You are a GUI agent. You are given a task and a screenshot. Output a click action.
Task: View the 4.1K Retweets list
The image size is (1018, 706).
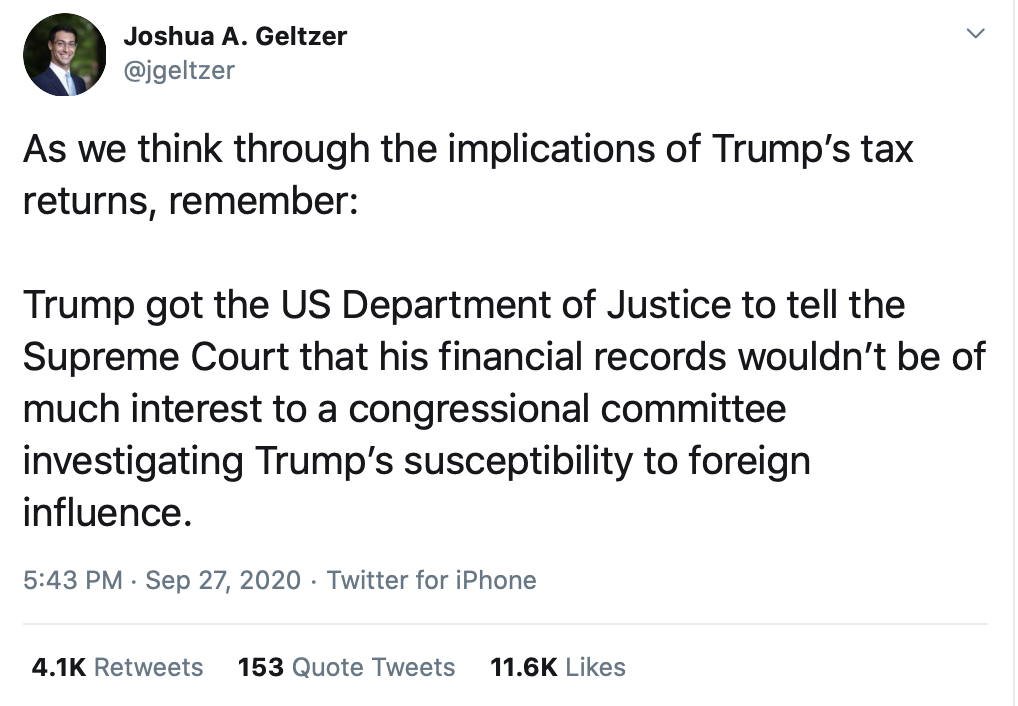[117, 667]
